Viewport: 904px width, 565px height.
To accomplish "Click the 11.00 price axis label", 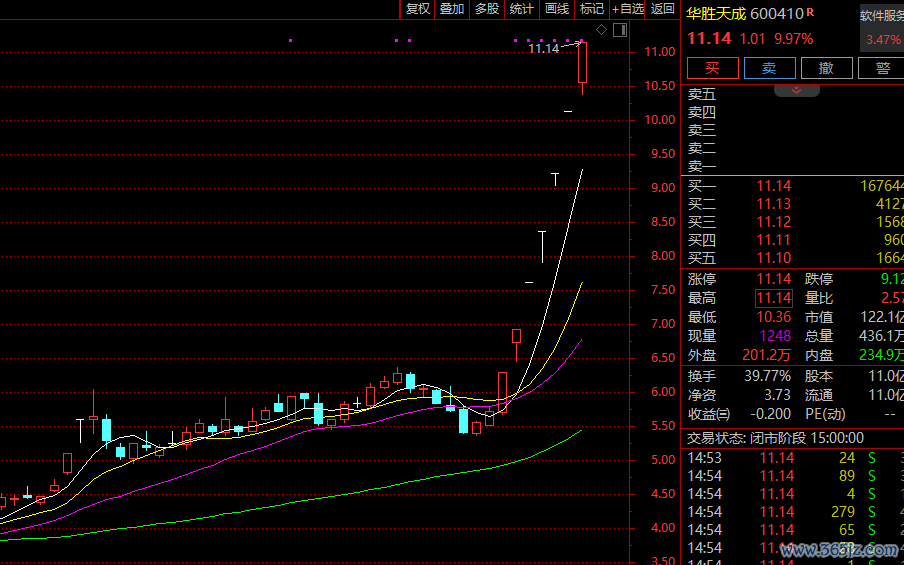I will coord(660,52).
